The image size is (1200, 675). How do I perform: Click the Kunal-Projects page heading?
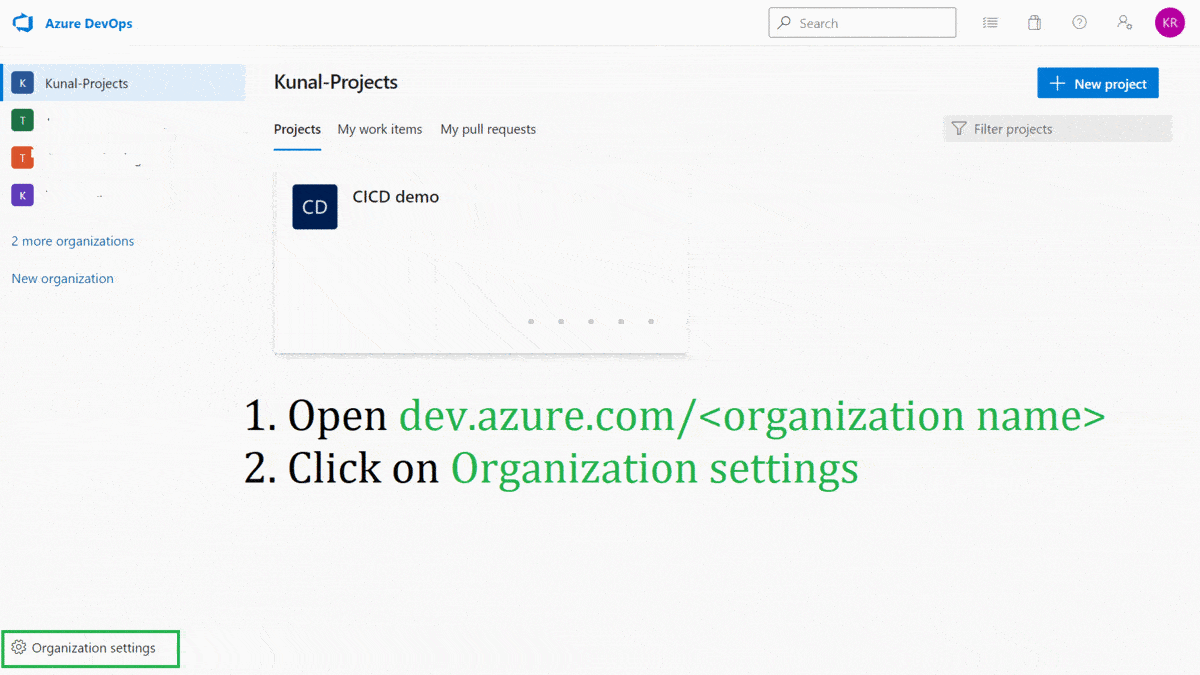336,82
